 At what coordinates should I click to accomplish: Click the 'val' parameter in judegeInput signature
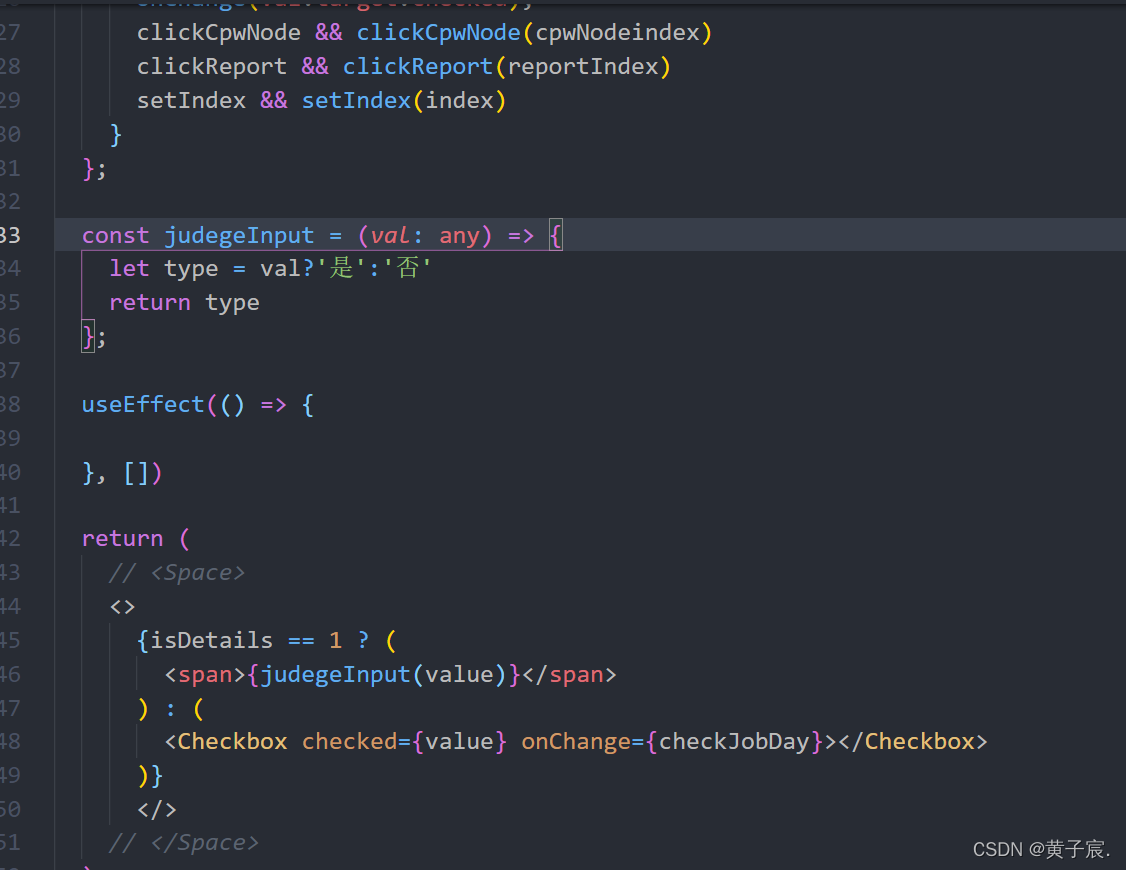click(390, 235)
